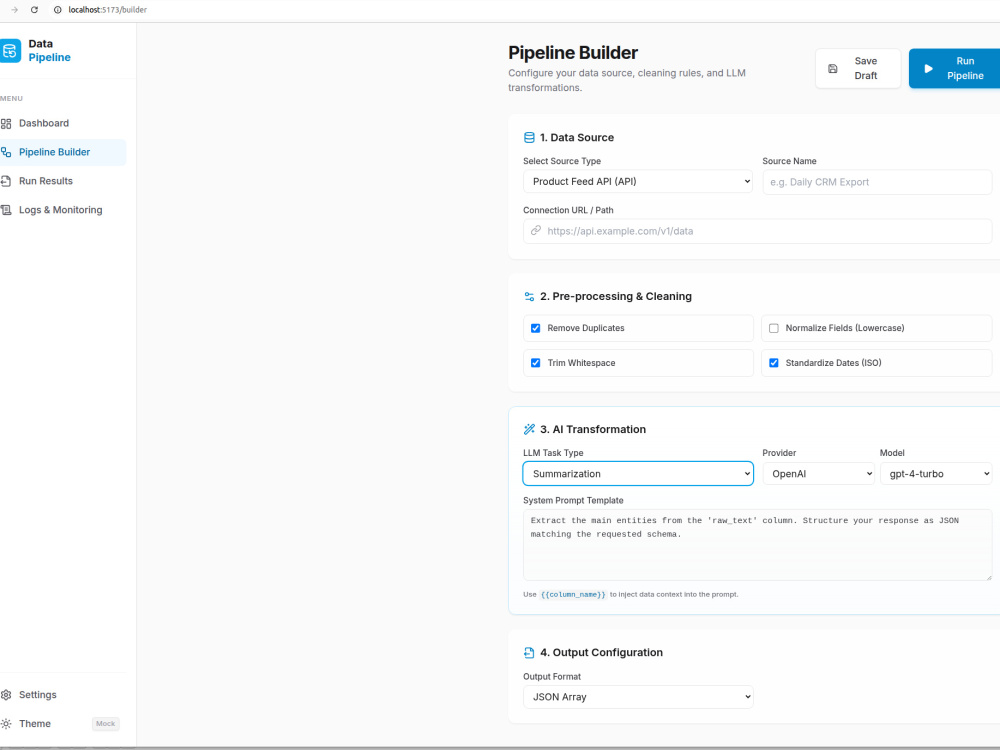
Task: Reload the page with browser refresh icon
Action: (x=34, y=10)
